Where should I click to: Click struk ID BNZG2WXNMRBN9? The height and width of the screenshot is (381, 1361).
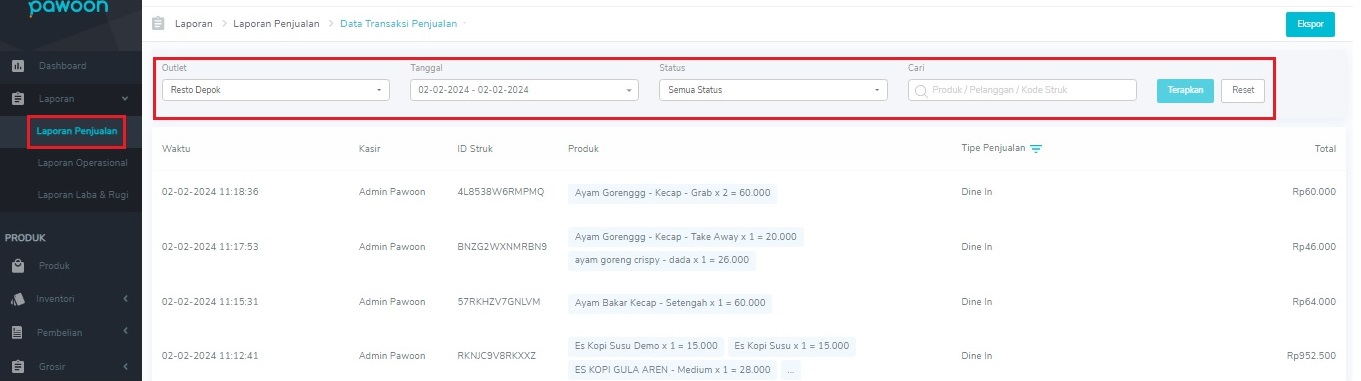click(x=502, y=246)
